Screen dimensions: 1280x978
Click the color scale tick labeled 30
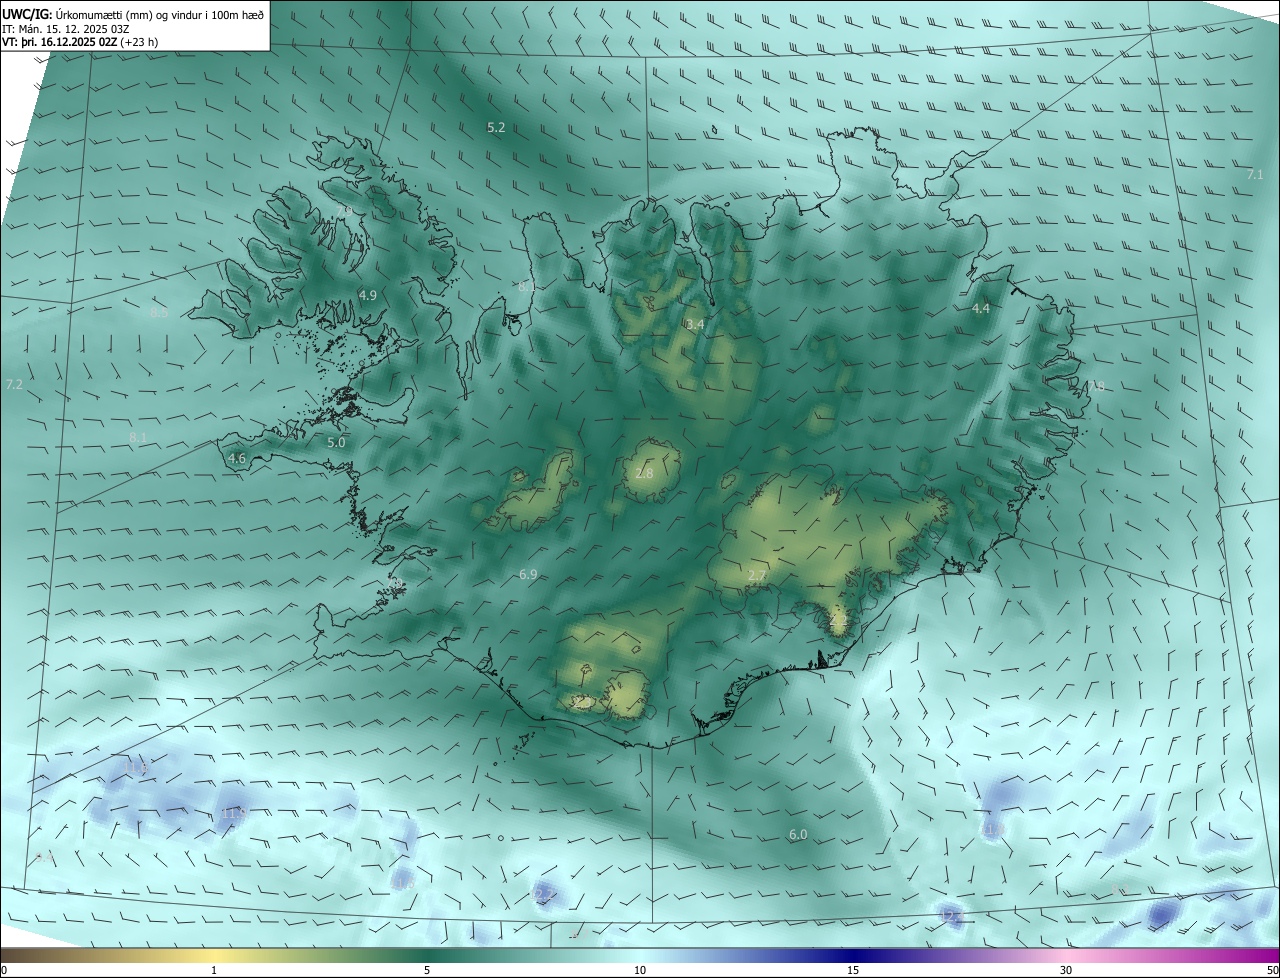click(x=1066, y=970)
